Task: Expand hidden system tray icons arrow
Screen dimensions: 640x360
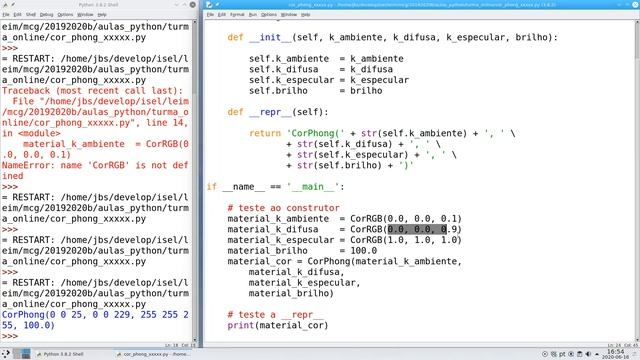Action: [x=597, y=354]
